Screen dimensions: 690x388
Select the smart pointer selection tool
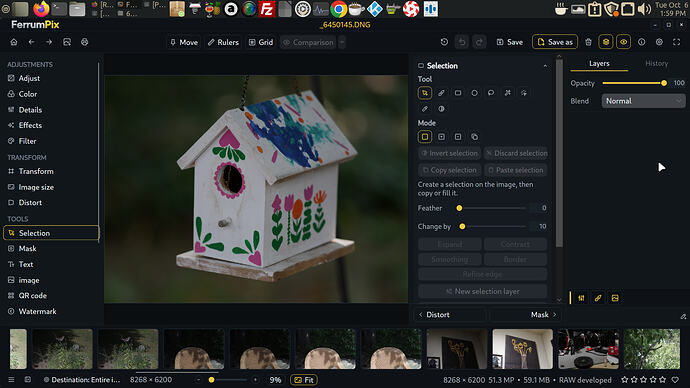coord(524,93)
